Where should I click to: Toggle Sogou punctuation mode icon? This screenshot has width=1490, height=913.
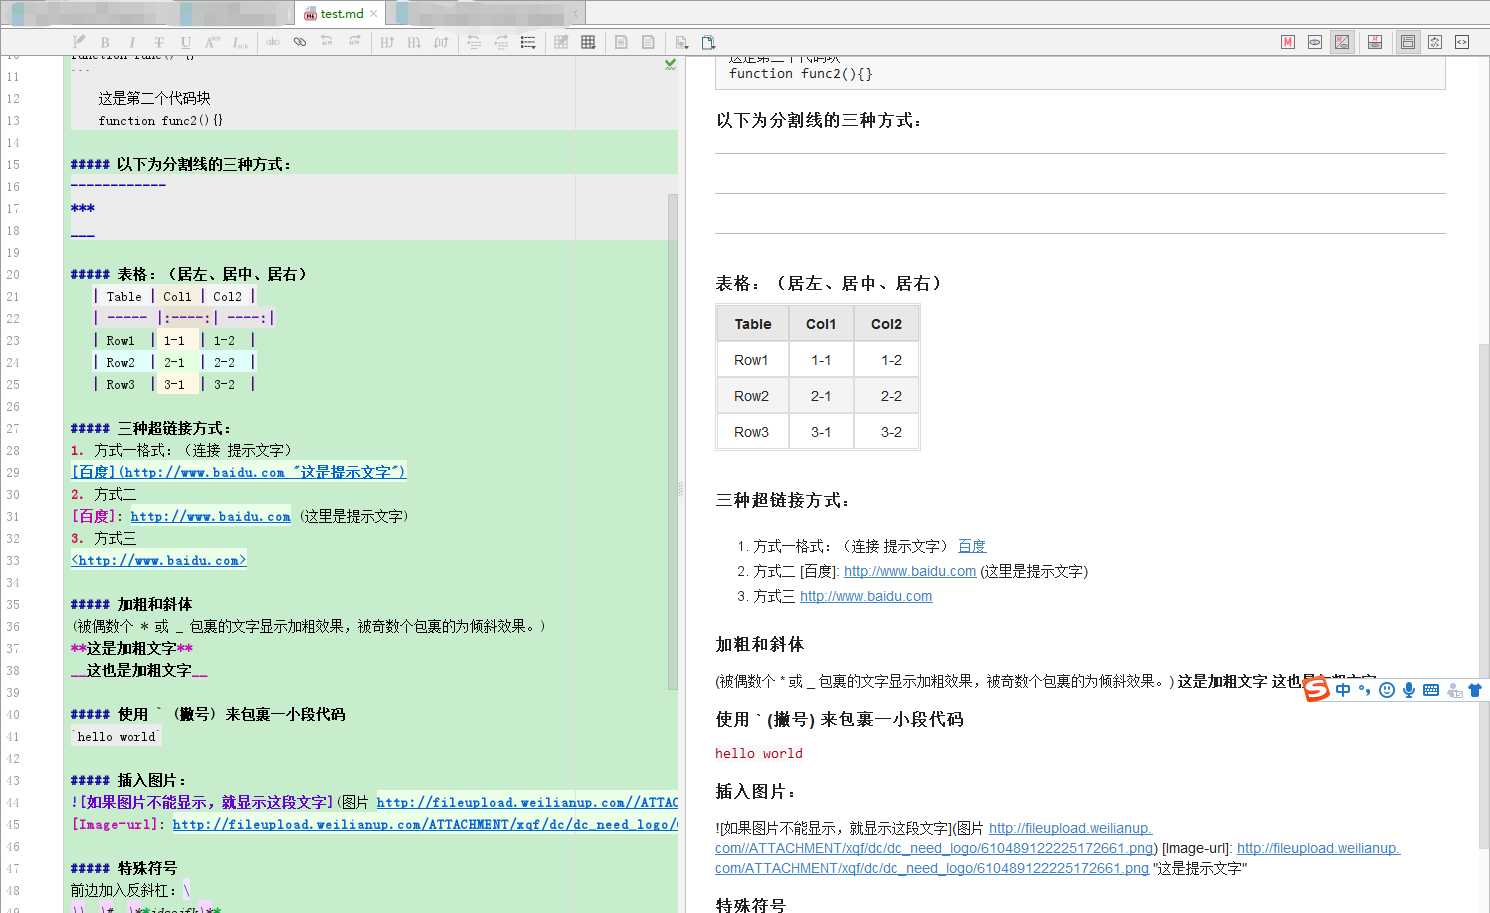point(1365,690)
